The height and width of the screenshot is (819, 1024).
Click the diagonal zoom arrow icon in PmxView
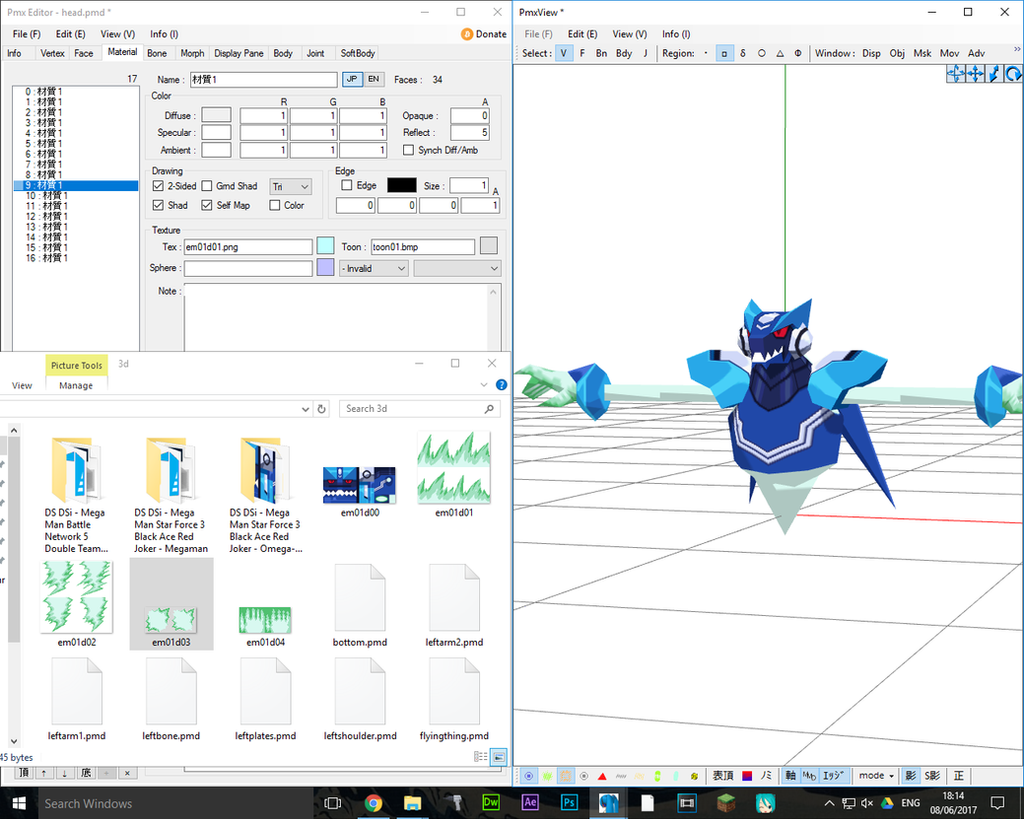tap(994, 74)
